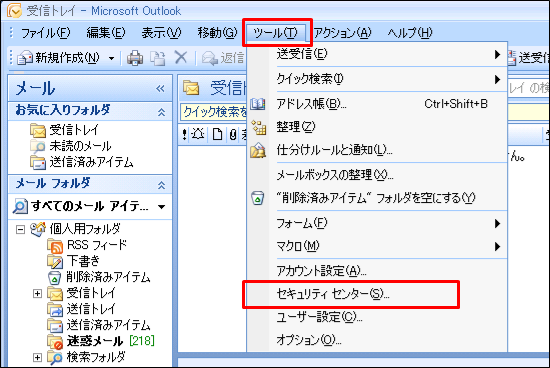
Task: Open フォーム(F) submenu
Action: (377, 223)
